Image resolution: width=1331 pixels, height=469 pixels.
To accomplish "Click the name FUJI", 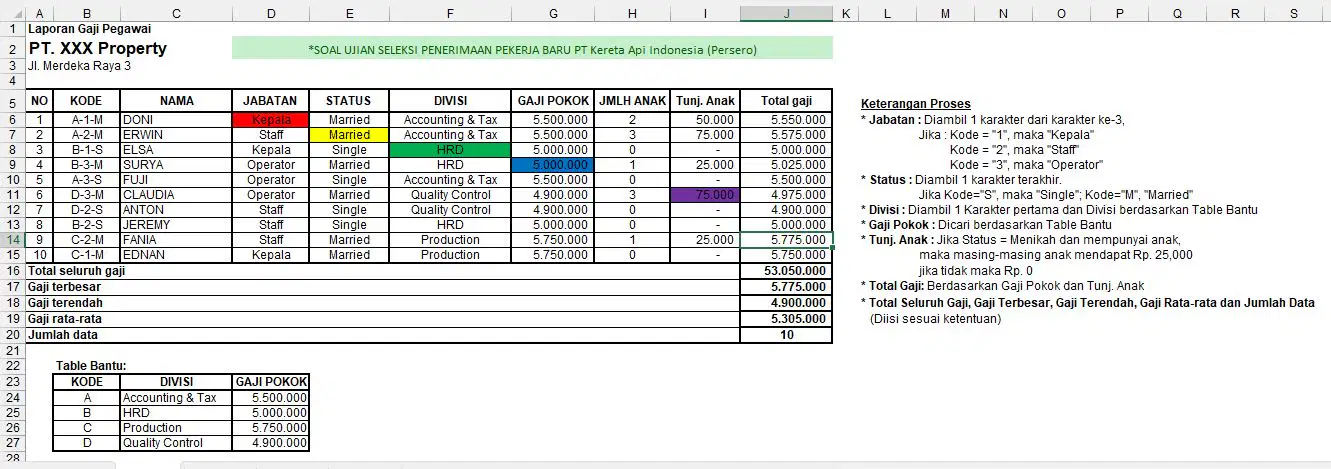I will click(137, 179).
